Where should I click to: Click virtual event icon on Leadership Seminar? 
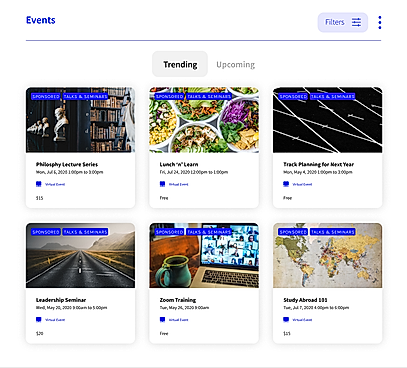point(39,320)
